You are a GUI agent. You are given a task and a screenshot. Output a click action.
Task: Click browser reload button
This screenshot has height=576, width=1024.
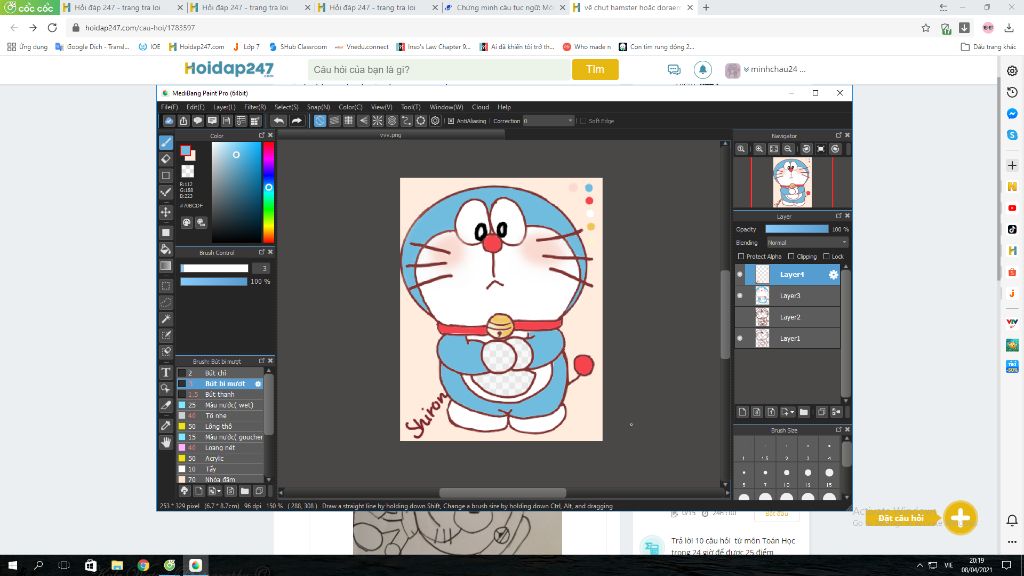[52, 27]
